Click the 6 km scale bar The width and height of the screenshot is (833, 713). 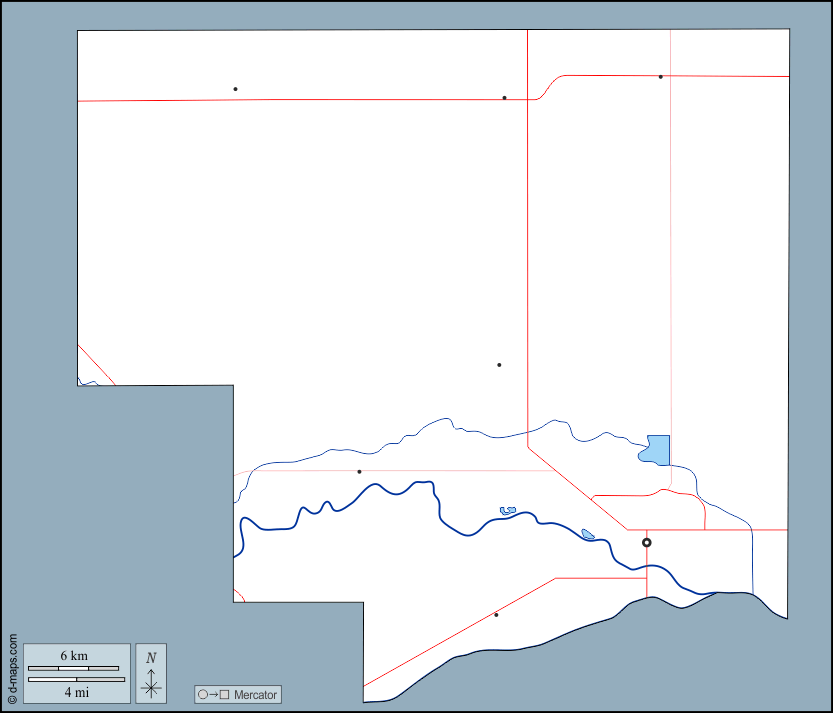(73, 668)
